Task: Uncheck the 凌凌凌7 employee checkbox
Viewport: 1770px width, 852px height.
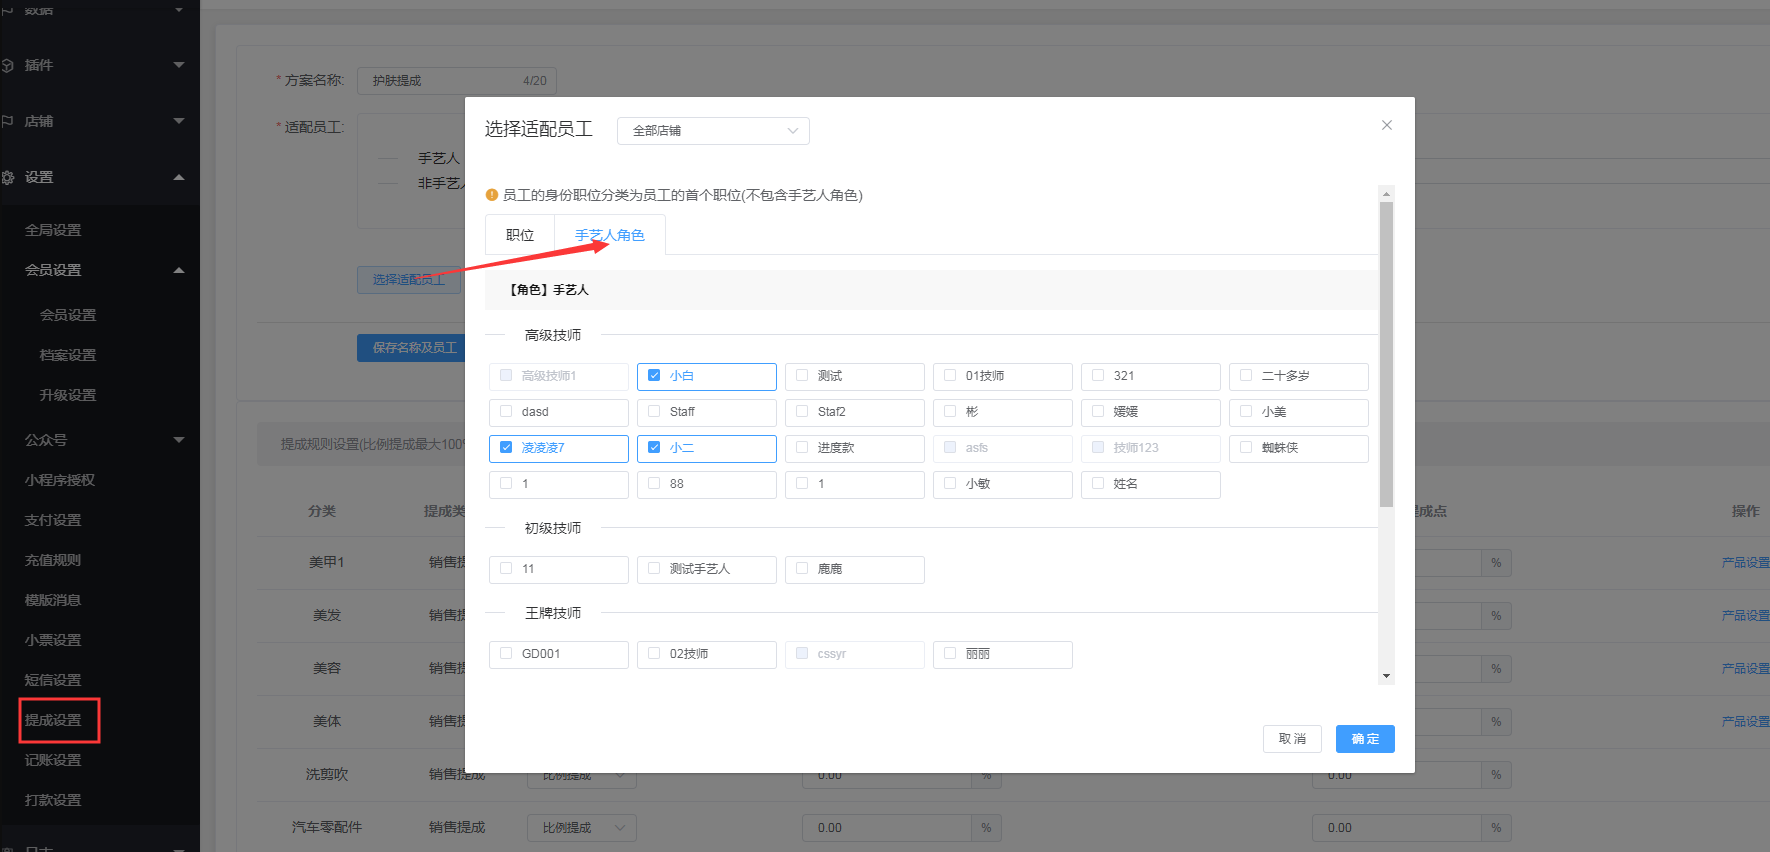Action: (506, 448)
